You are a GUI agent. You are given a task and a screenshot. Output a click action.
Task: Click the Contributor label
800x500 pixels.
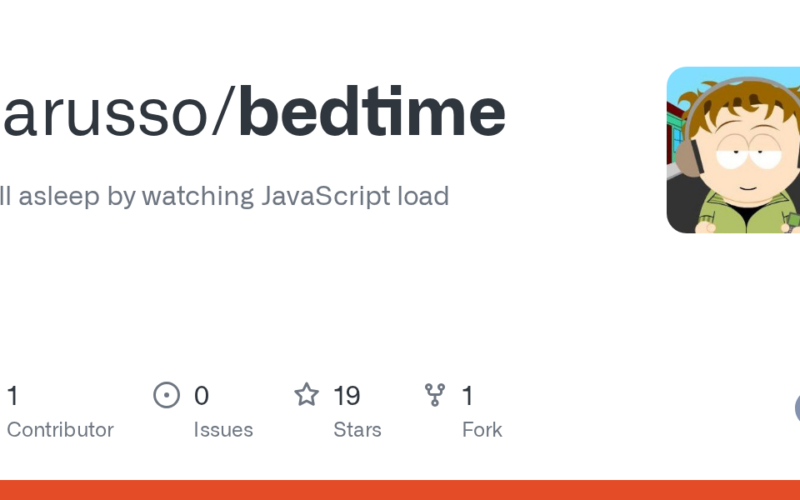coord(60,430)
